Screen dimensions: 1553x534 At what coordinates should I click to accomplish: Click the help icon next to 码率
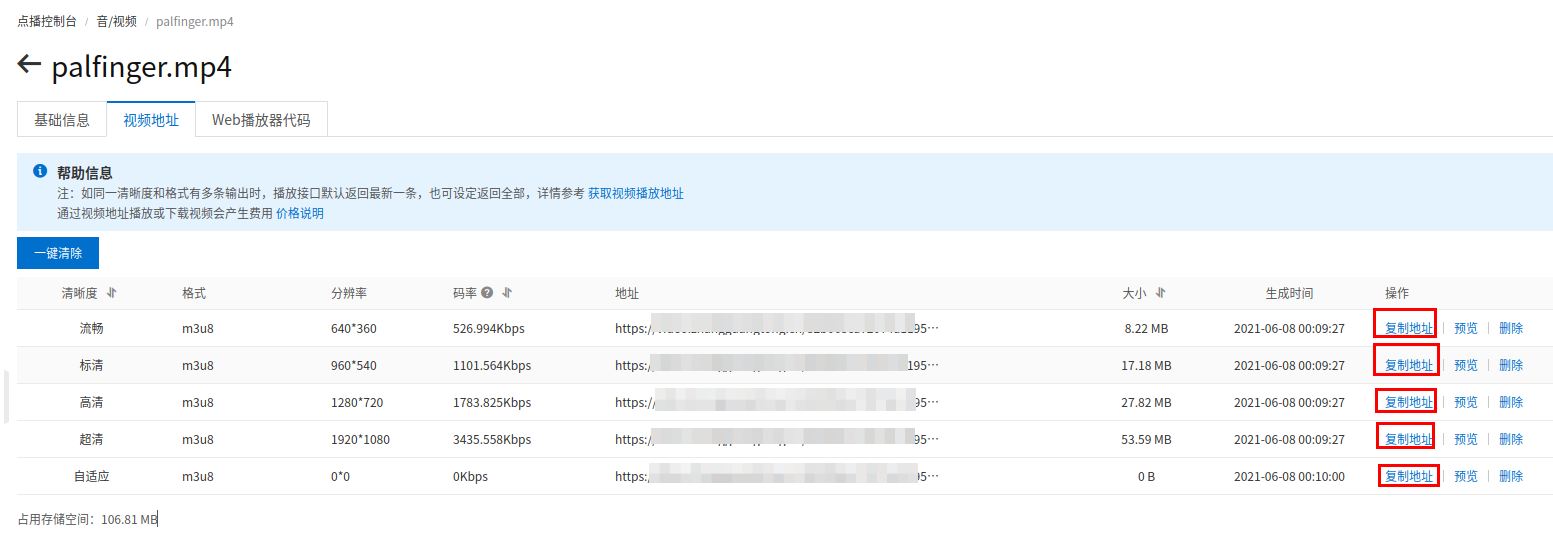tap(487, 293)
